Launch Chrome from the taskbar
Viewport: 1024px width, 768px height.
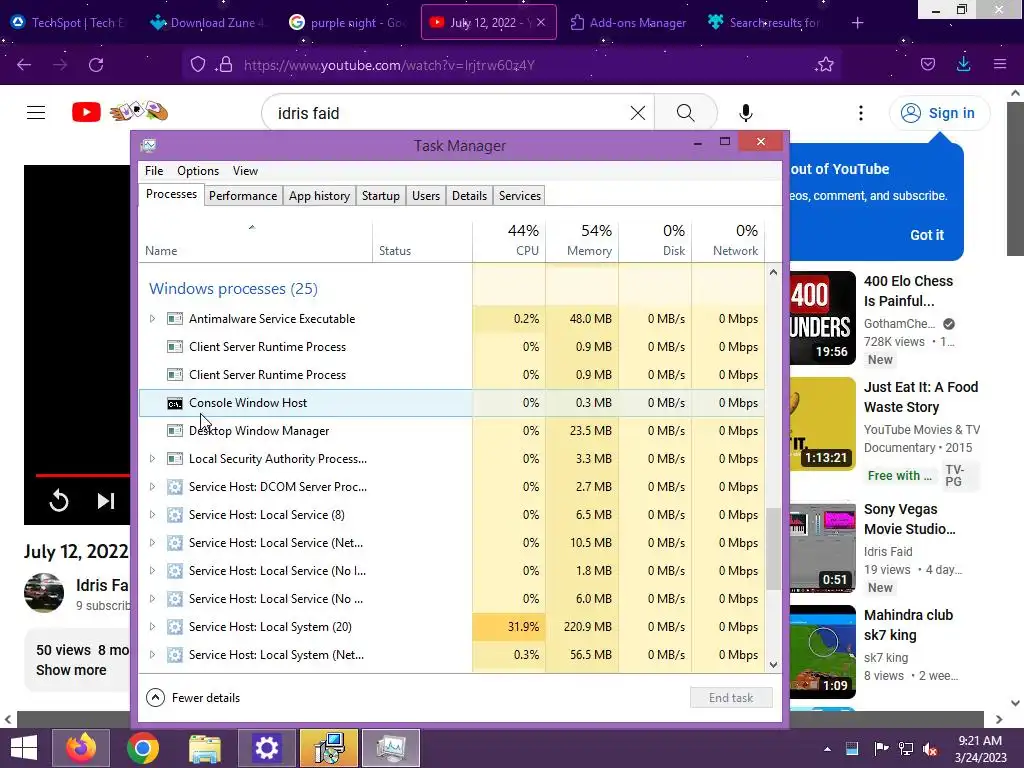(x=143, y=748)
